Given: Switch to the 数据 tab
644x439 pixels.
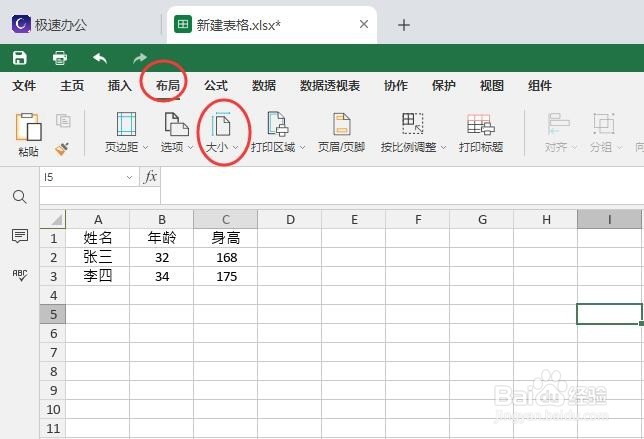Looking at the screenshot, I should click(x=264, y=85).
